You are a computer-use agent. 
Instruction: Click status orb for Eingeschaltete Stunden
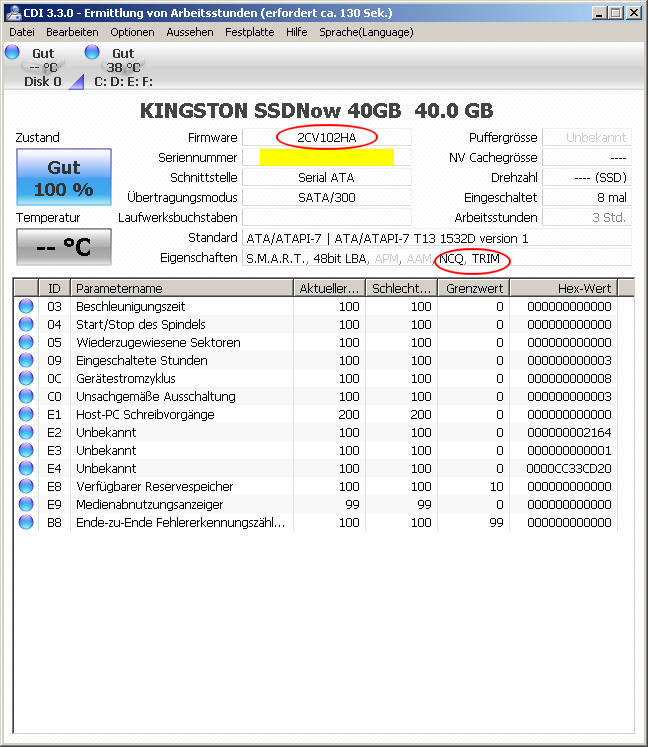[x=26, y=360]
